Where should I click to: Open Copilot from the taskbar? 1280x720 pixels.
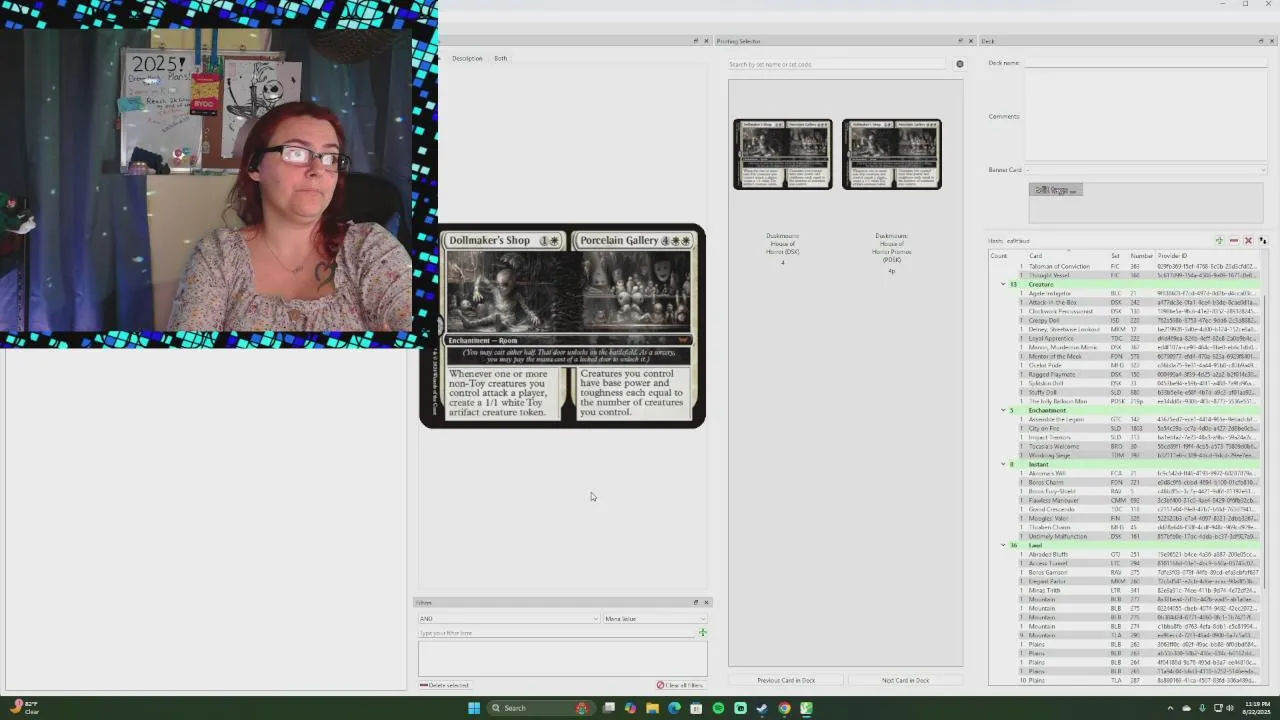630,708
